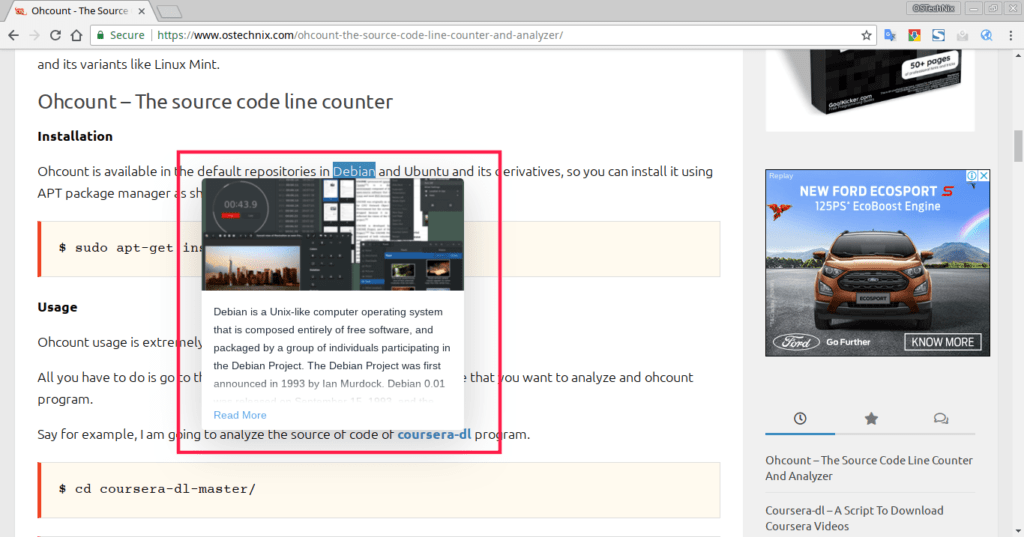1024x537 pixels.
Task: Click the browser back arrow
Action: [14, 35]
